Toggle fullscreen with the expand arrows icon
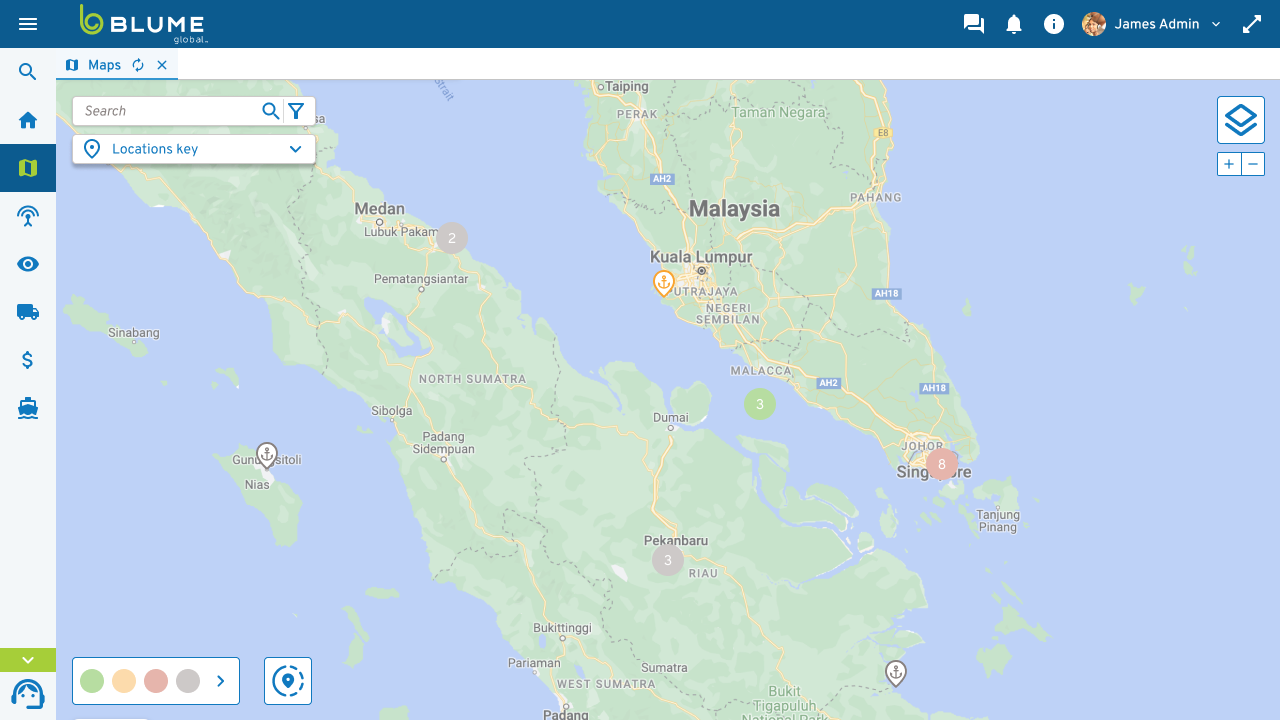Screen dimensions: 1280x720 pos(1252,24)
